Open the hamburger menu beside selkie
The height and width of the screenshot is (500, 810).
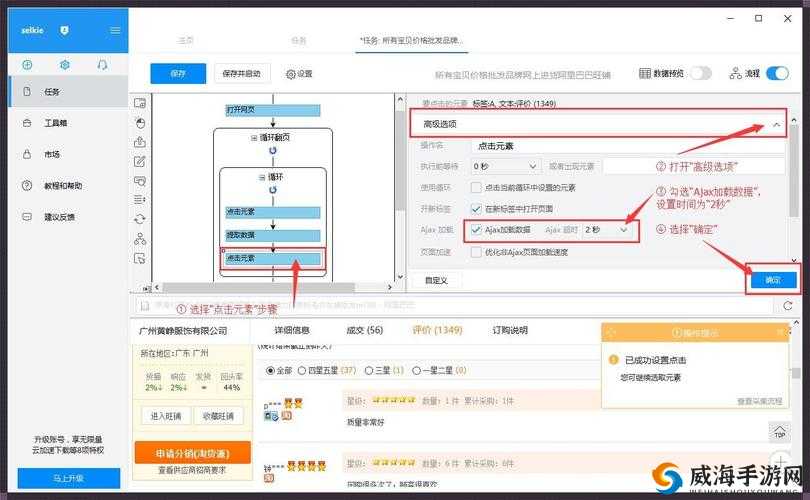pyautogui.click(x=115, y=30)
